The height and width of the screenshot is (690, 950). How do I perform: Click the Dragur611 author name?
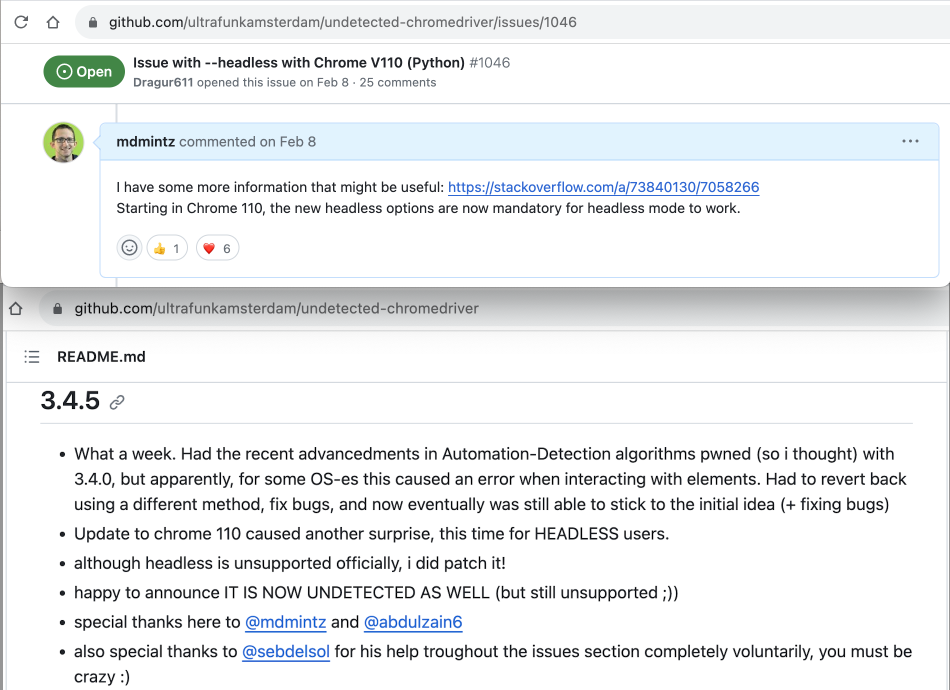click(x=163, y=82)
